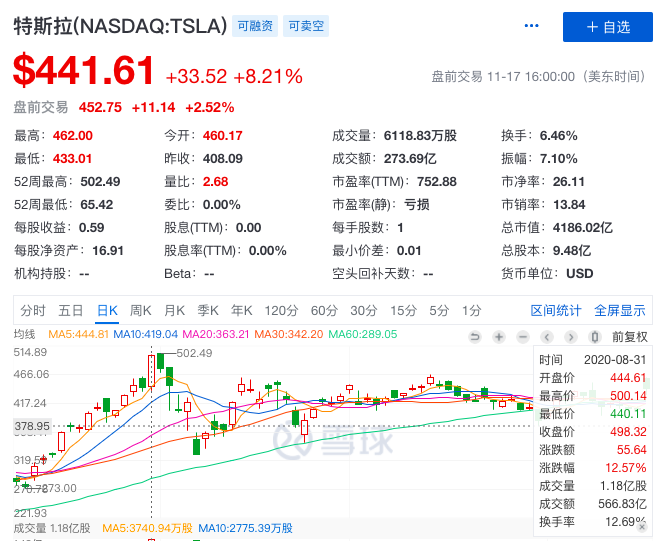661x541 pixels.
Task: Open the 全屏显示 fullscreen link
Action: (x=620, y=310)
